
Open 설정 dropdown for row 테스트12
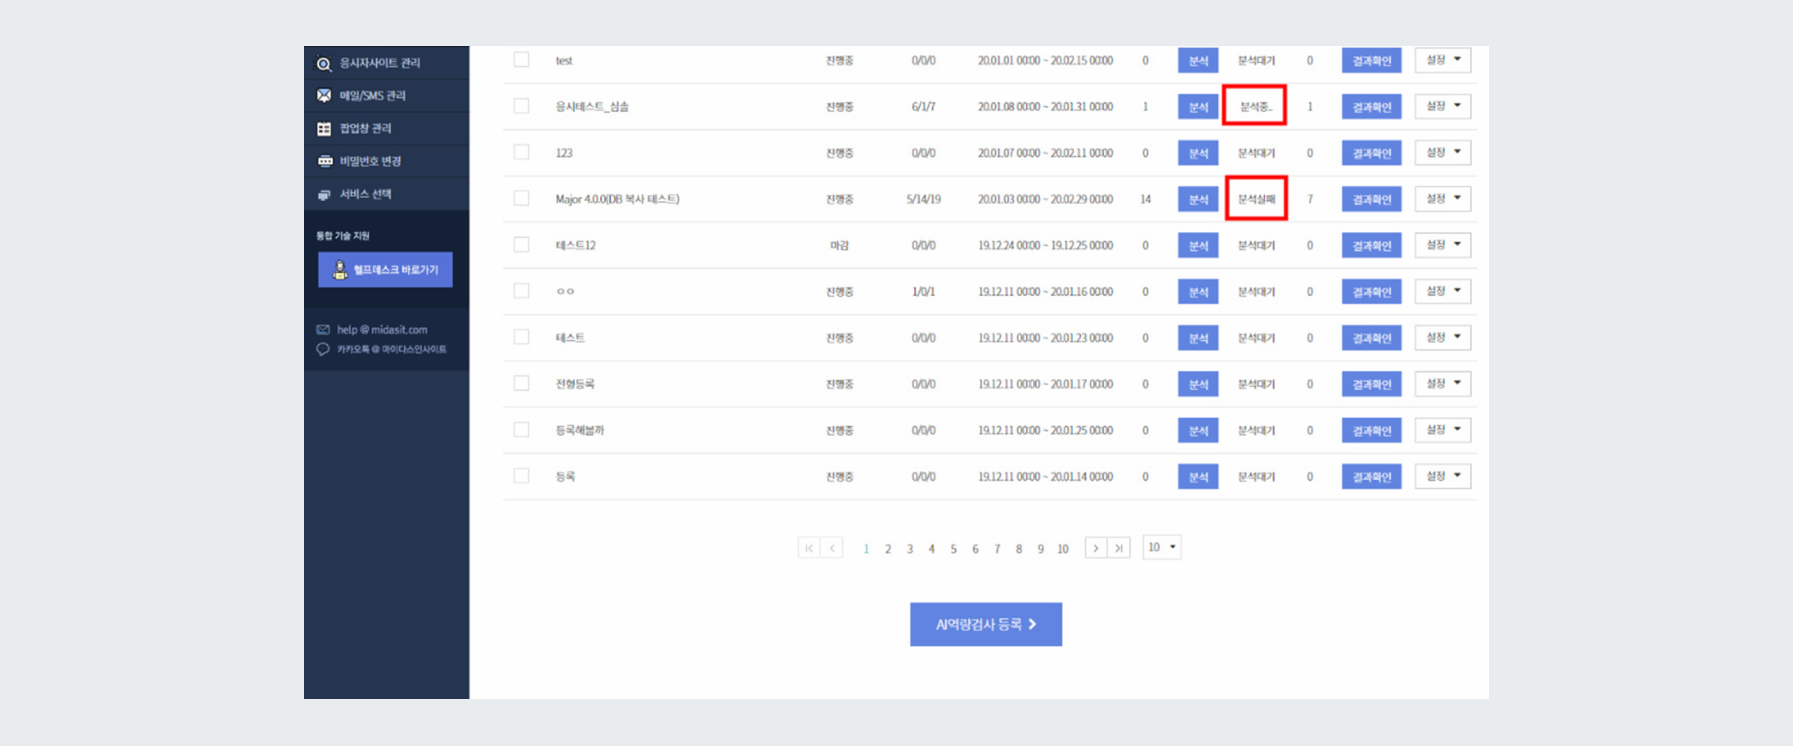1443,245
